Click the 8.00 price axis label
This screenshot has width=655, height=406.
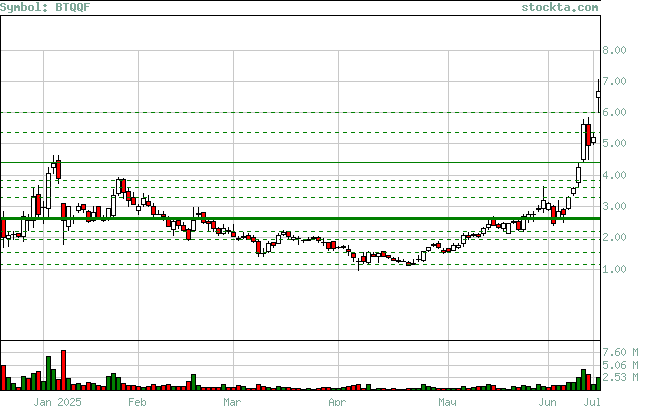coord(614,50)
